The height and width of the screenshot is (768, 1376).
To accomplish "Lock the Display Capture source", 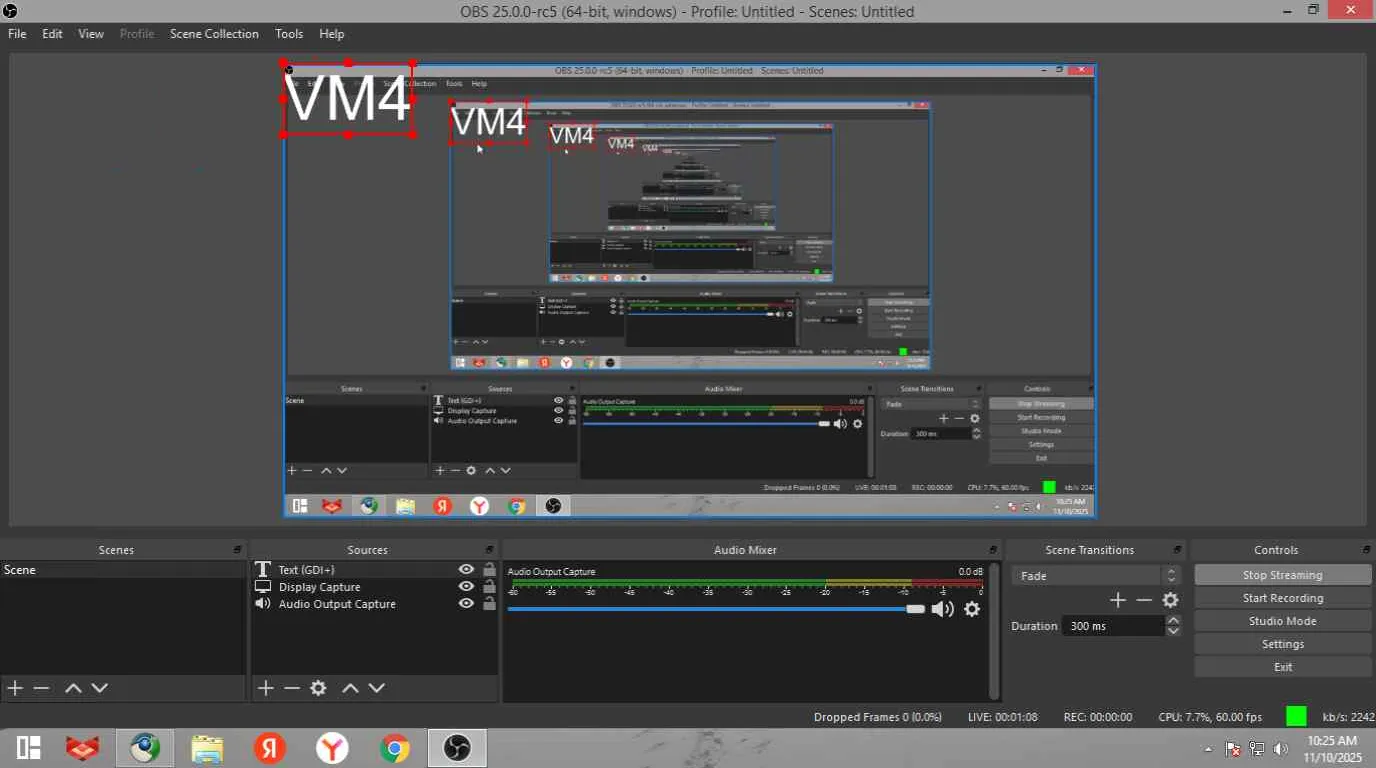I will (x=489, y=587).
